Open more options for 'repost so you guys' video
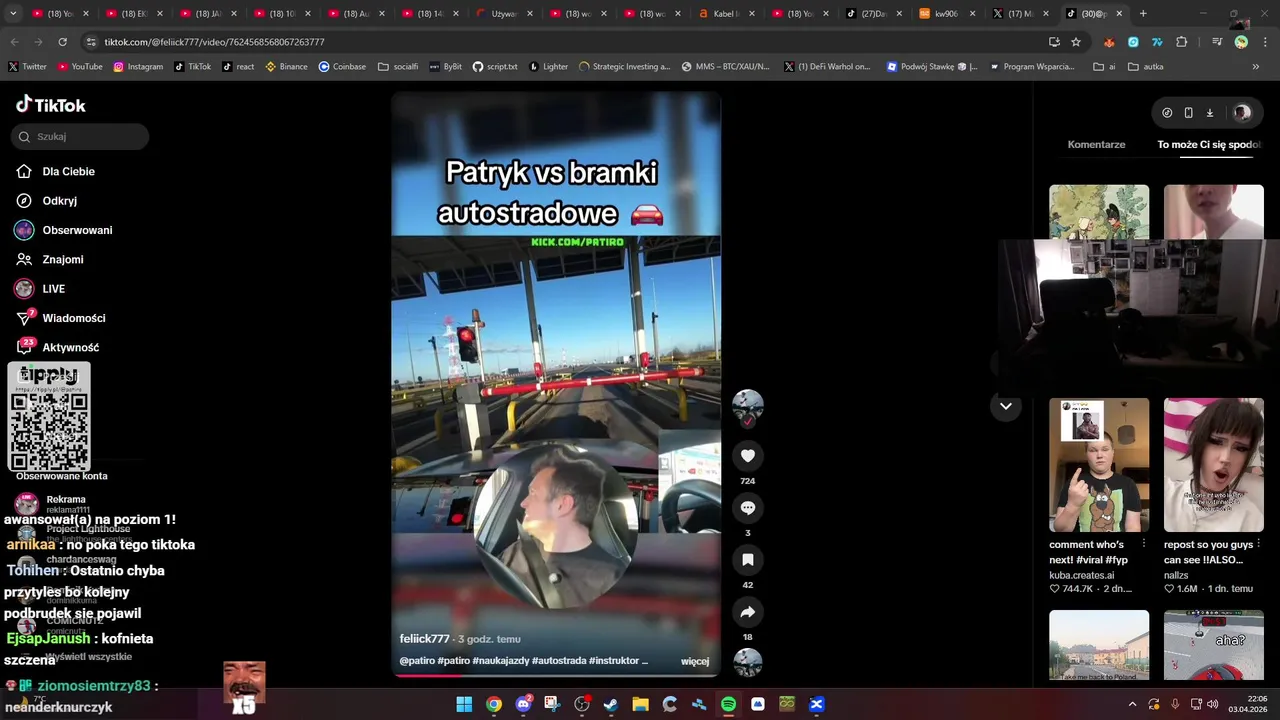The width and height of the screenshot is (1280, 720). click(1258, 544)
